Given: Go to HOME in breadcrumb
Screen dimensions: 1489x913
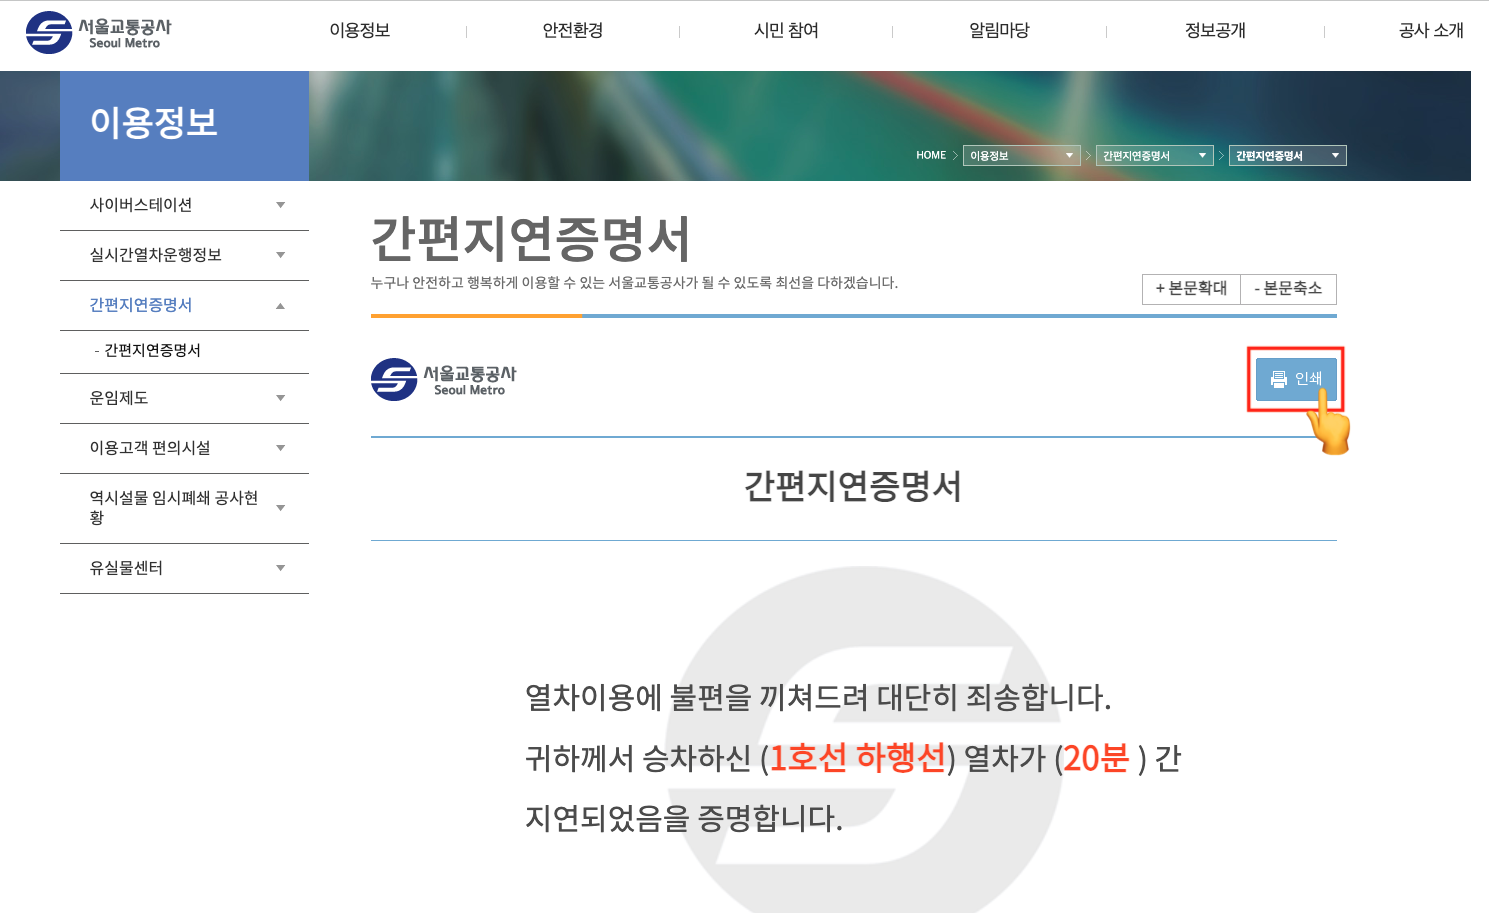Looking at the screenshot, I should 931,155.
